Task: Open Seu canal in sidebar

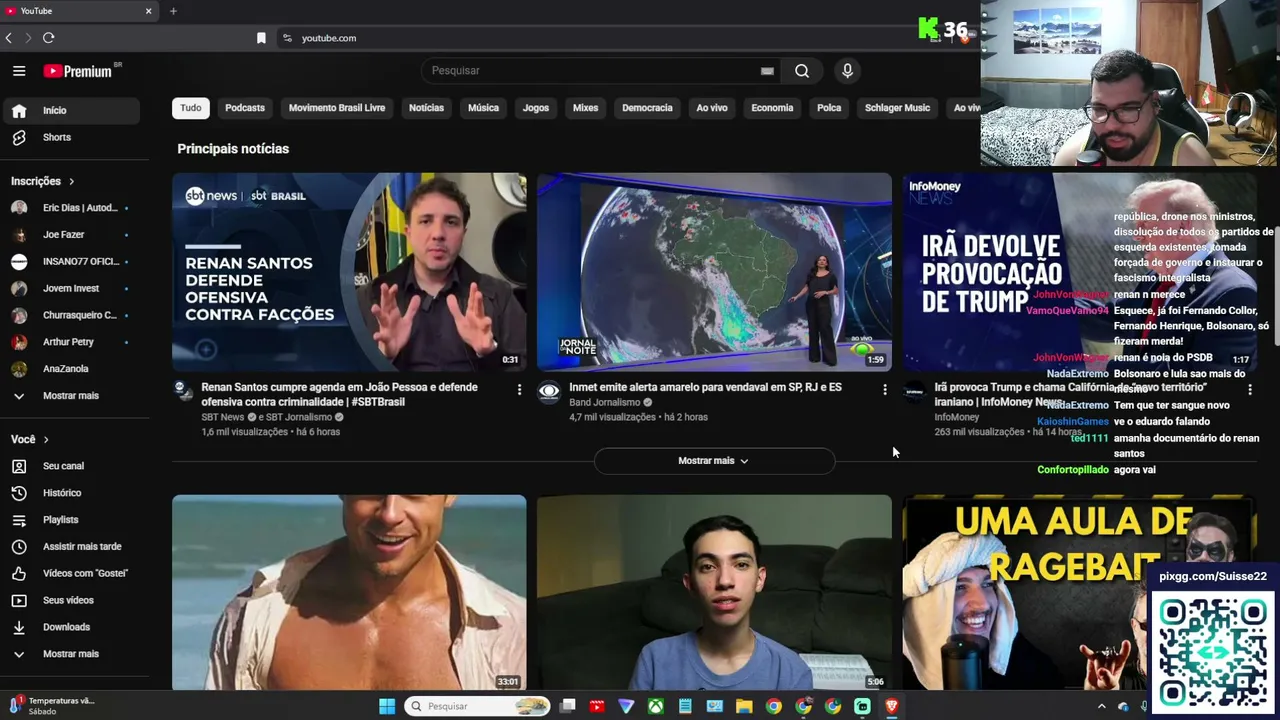Action: point(70,466)
